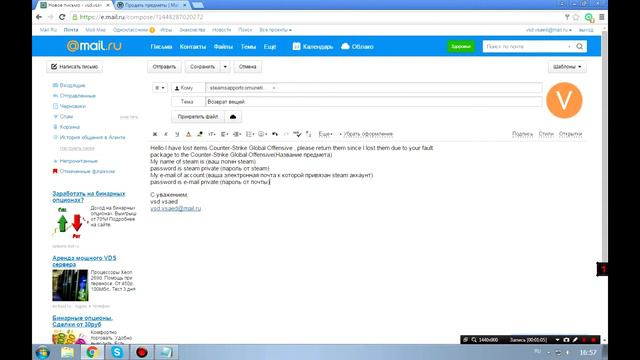Undo the last edit in the editor
This screenshot has height=360, width=640.
(x=275, y=134)
